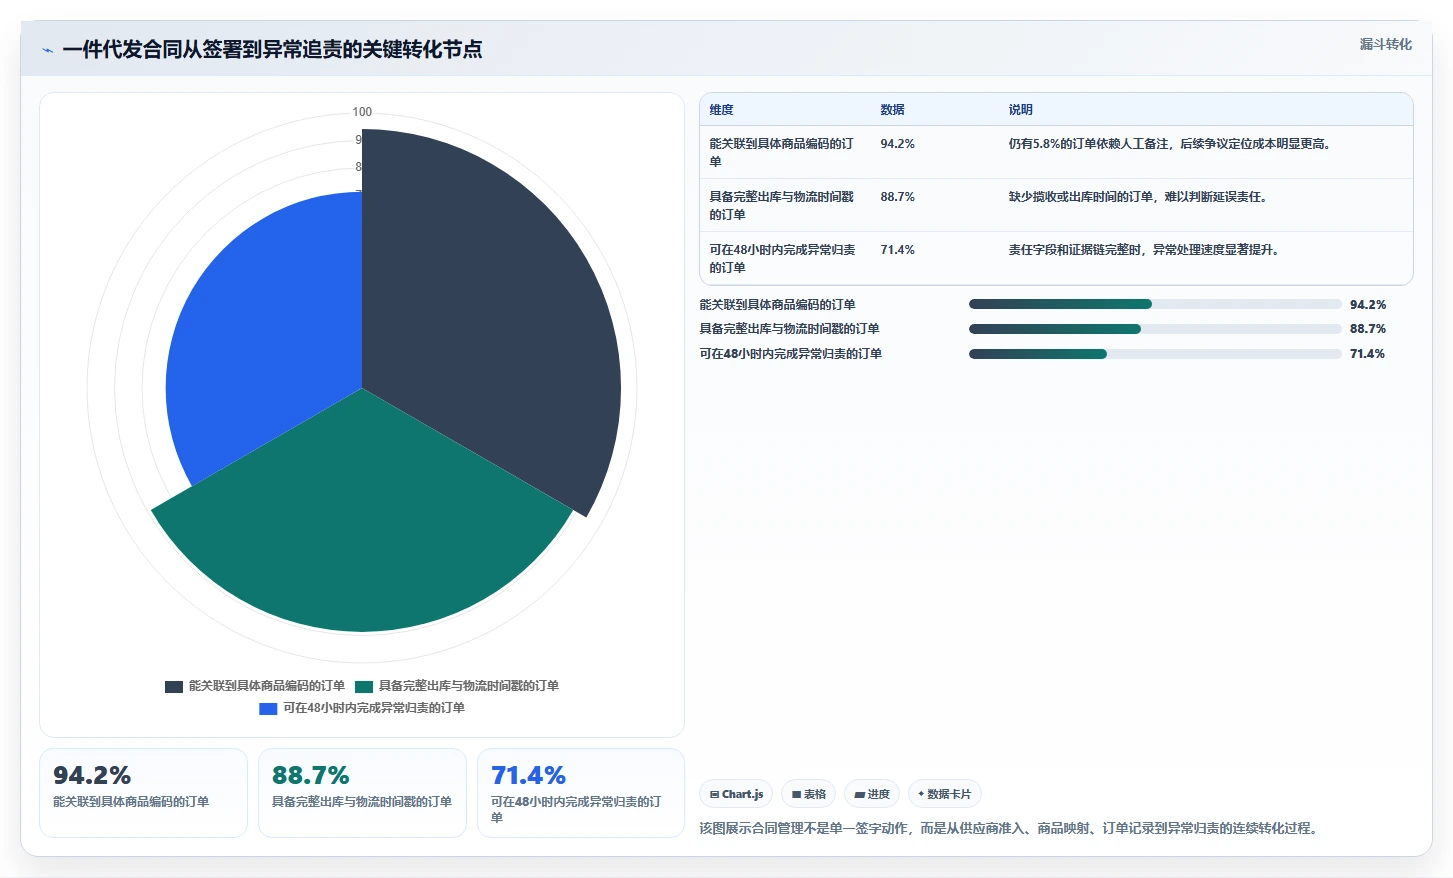Click the chart axis label 100
The height and width of the screenshot is (878, 1453).
[x=362, y=112]
